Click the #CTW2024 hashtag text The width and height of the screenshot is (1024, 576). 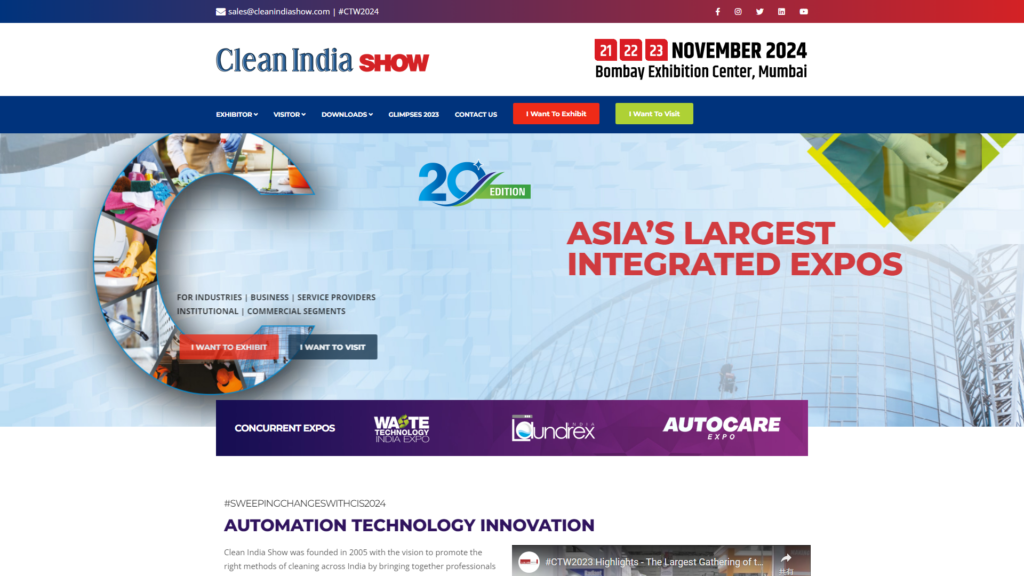(359, 11)
